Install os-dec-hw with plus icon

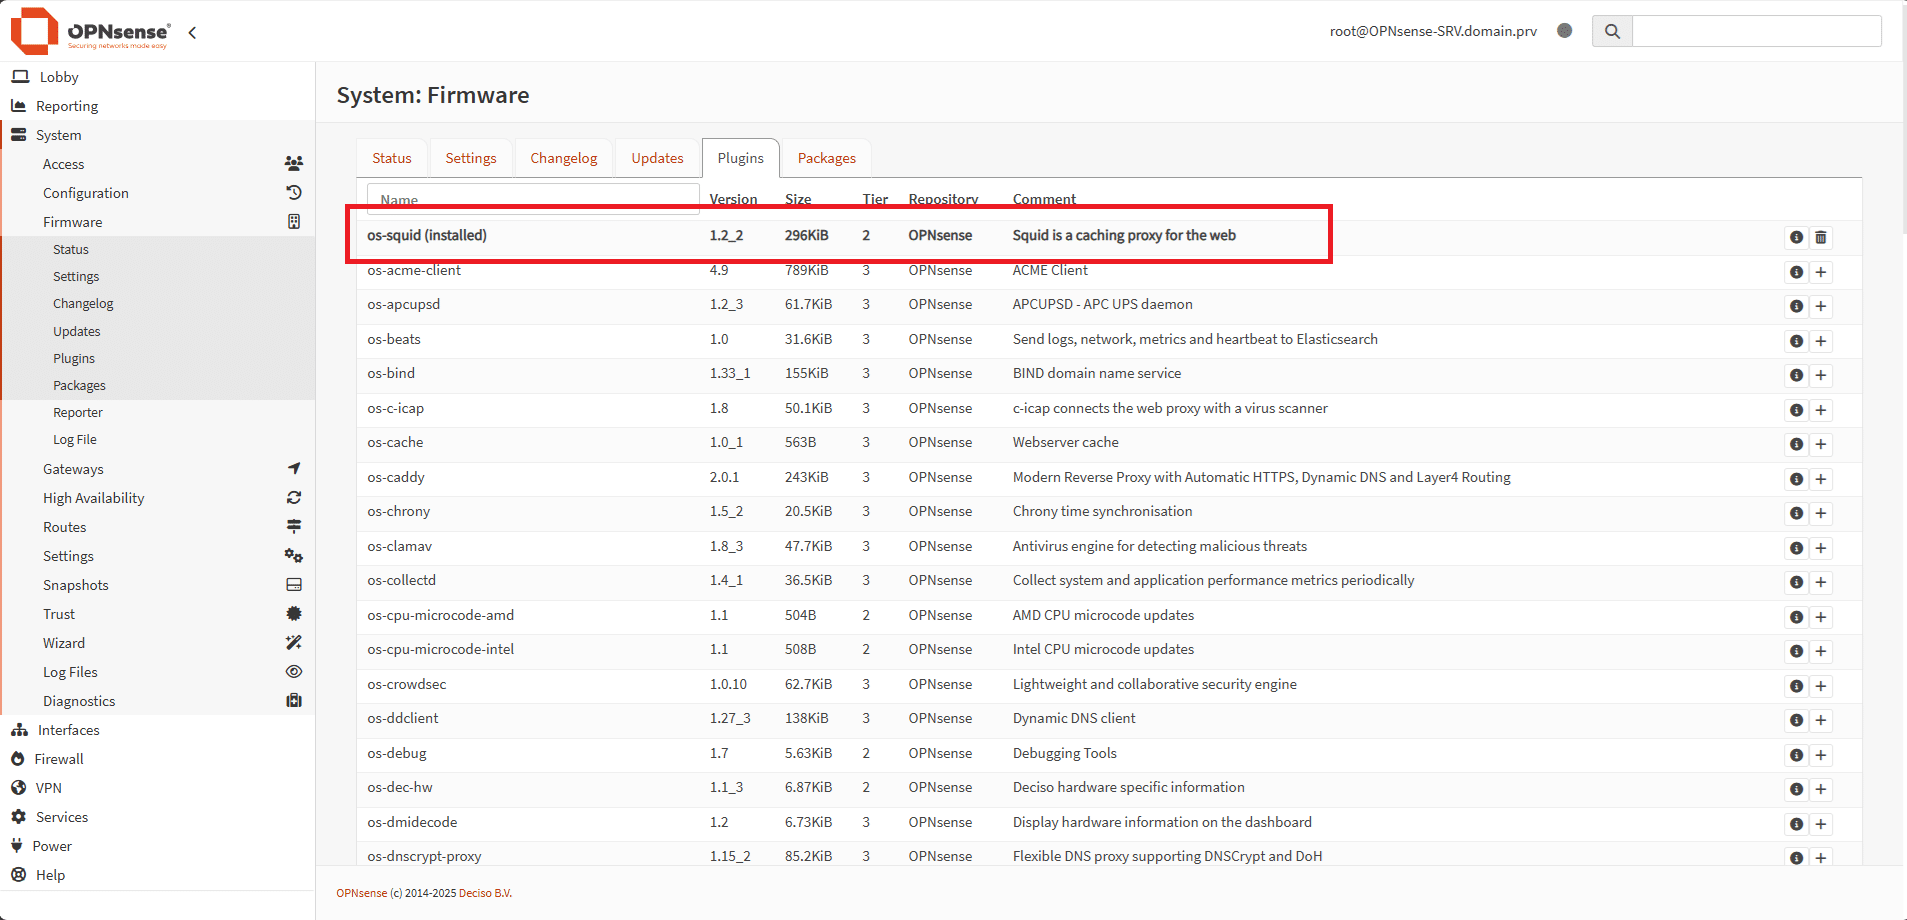click(1821, 789)
